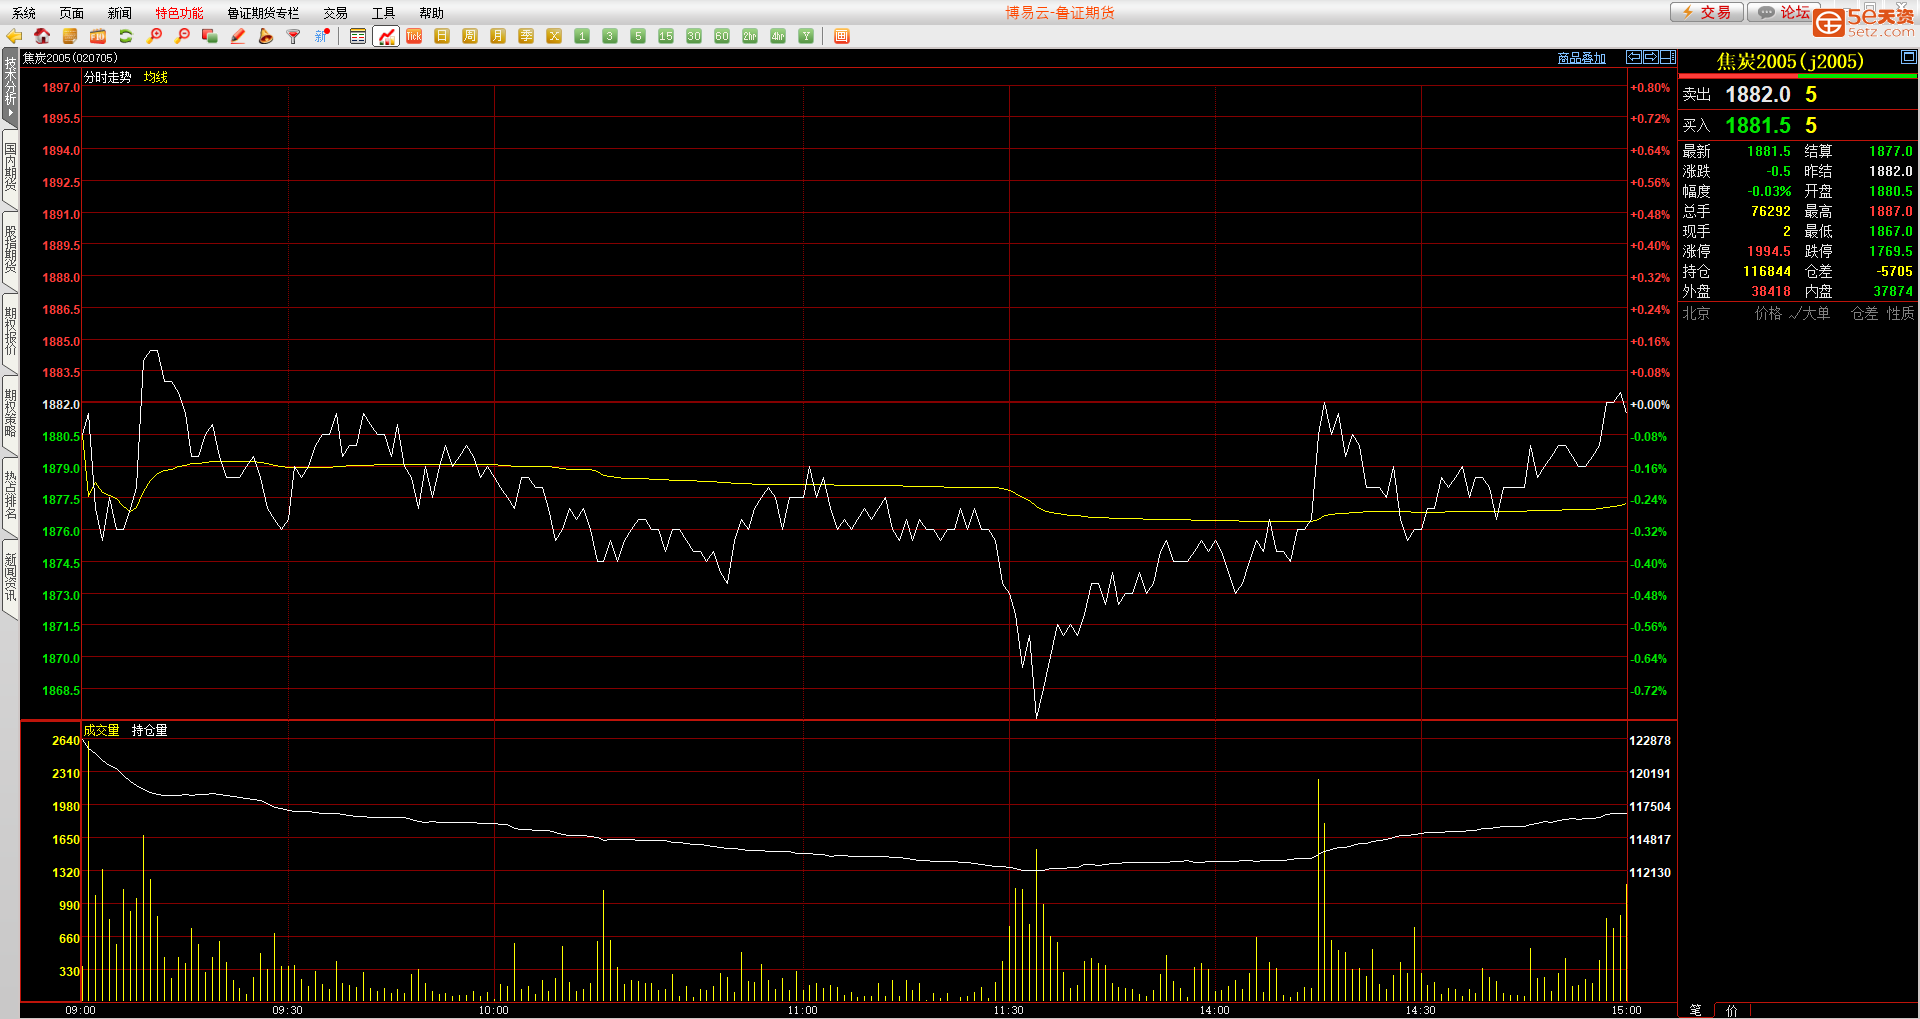This screenshot has width=1920, height=1019.
Task: Select the red drawing pencil tool
Action: pyautogui.click(x=238, y=36)
